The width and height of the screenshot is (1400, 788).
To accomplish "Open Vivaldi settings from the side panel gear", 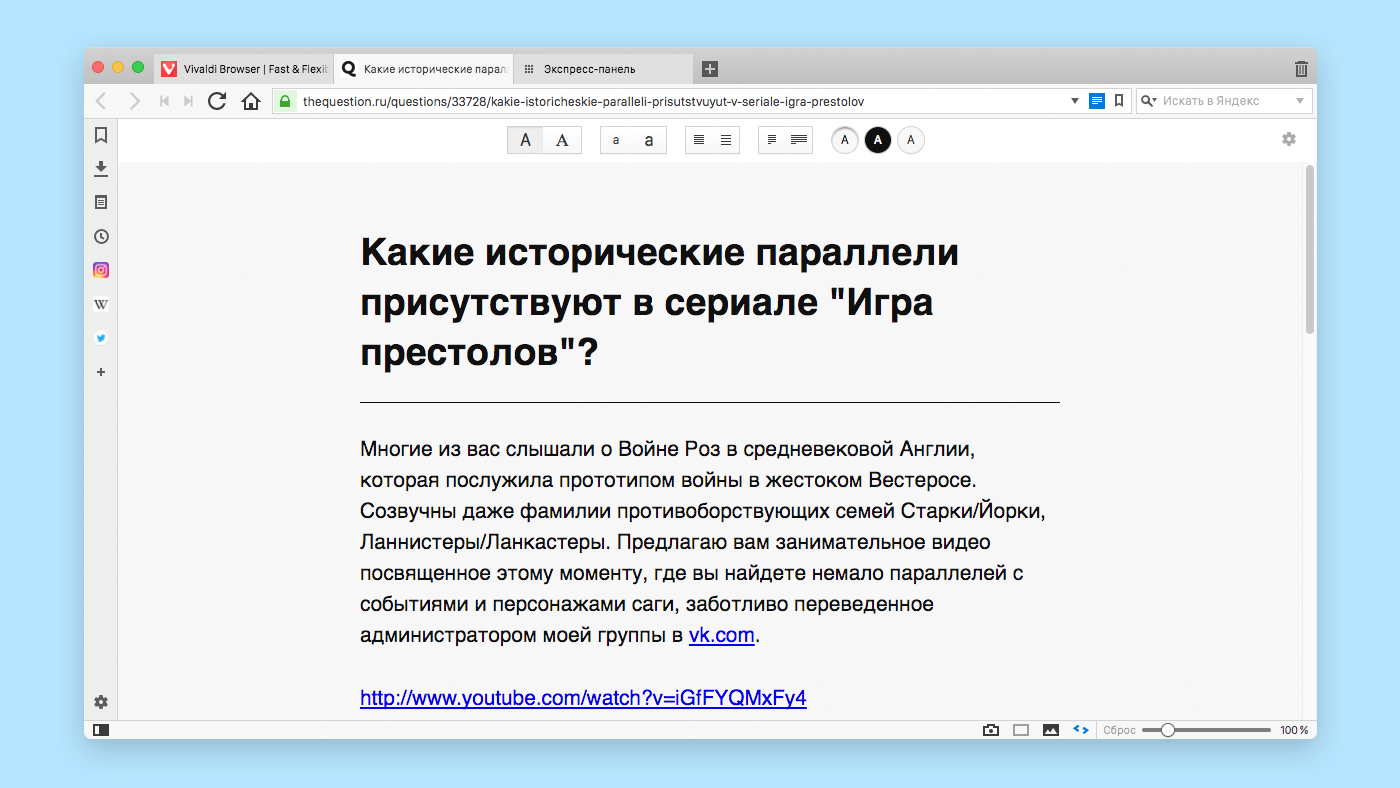I will (x=101, y=702).
